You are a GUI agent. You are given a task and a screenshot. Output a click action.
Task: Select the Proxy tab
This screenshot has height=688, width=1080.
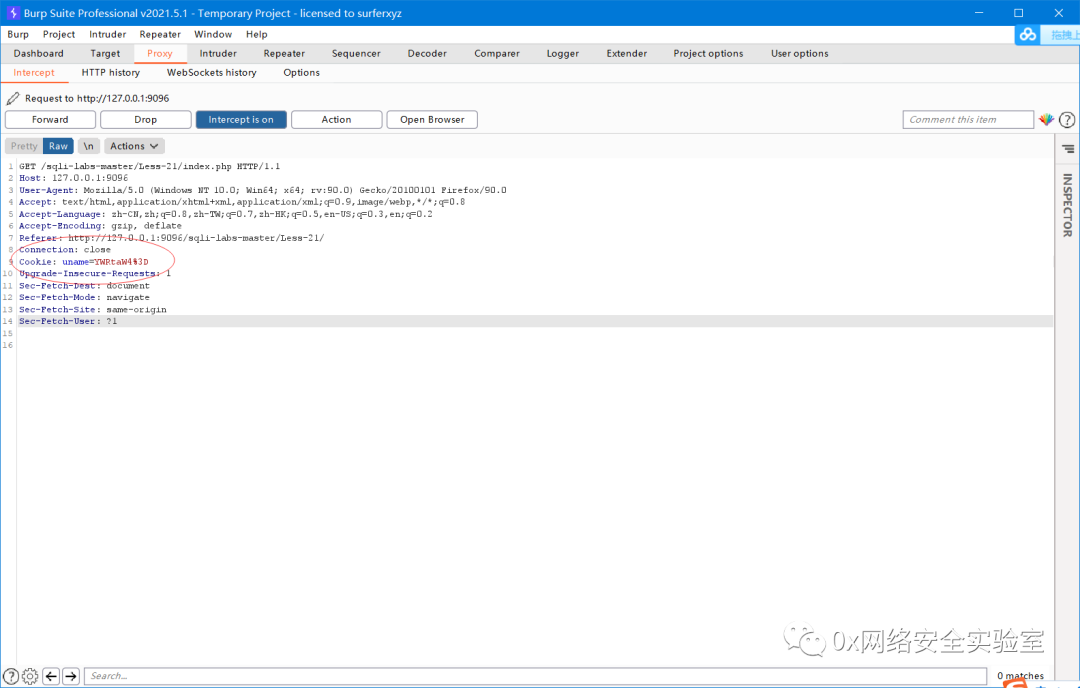(159, 54)
